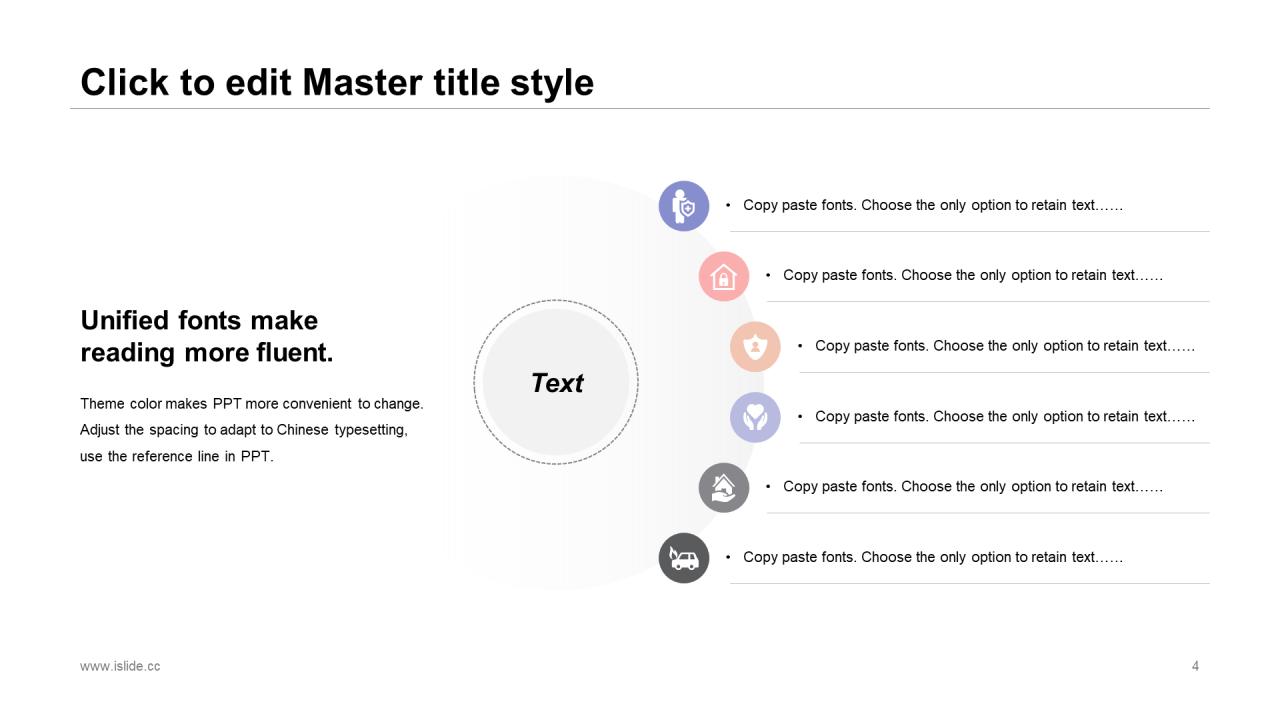This screenshot has height=720, width=1280.
Task: Select the Unified fonts heading text
Action: [206, 336]
